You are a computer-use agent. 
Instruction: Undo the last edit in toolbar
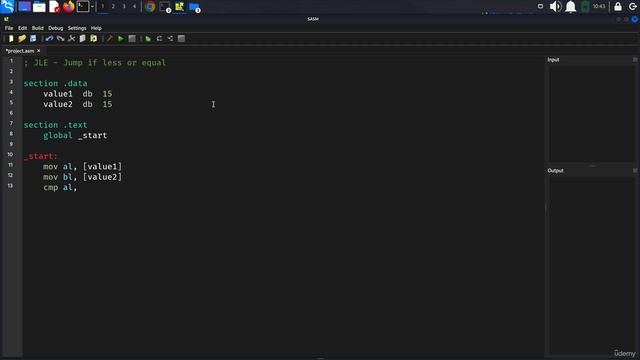click(x=49, y=38)
